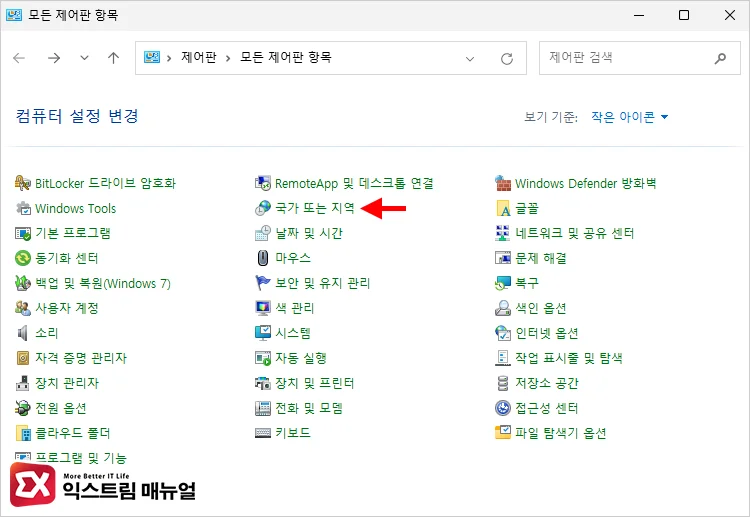
Task: Click the 마우스 icon
Action: pos(263,258)
